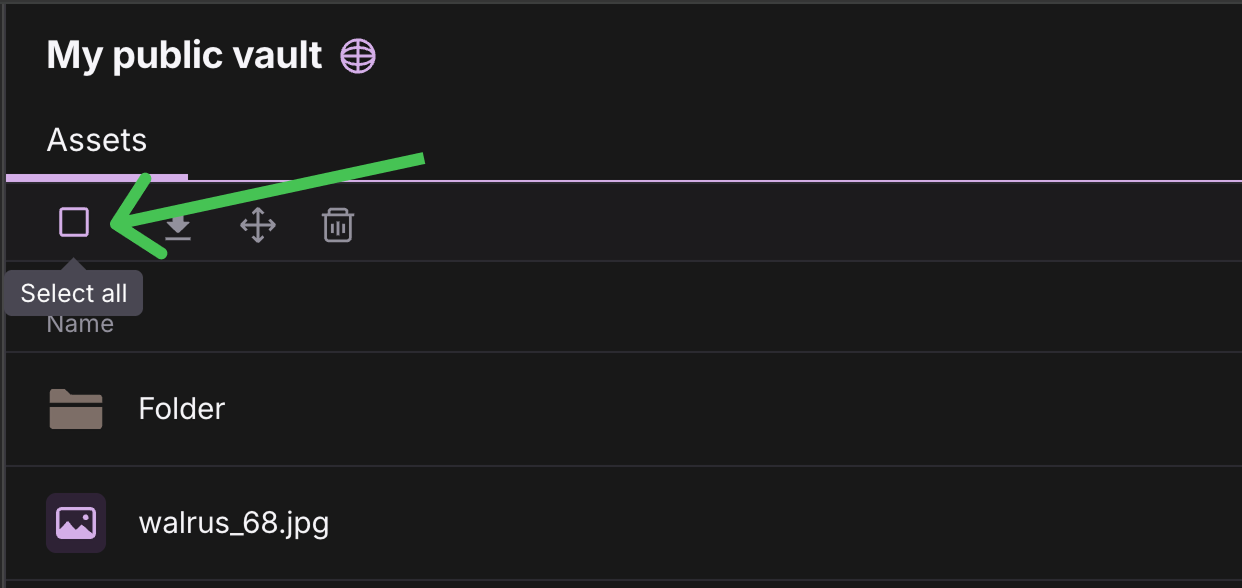Click empty space in walrus_68.jpg row
Image resolution: width=1242 pixels, height=588 pixels.
tap(700, 522)
